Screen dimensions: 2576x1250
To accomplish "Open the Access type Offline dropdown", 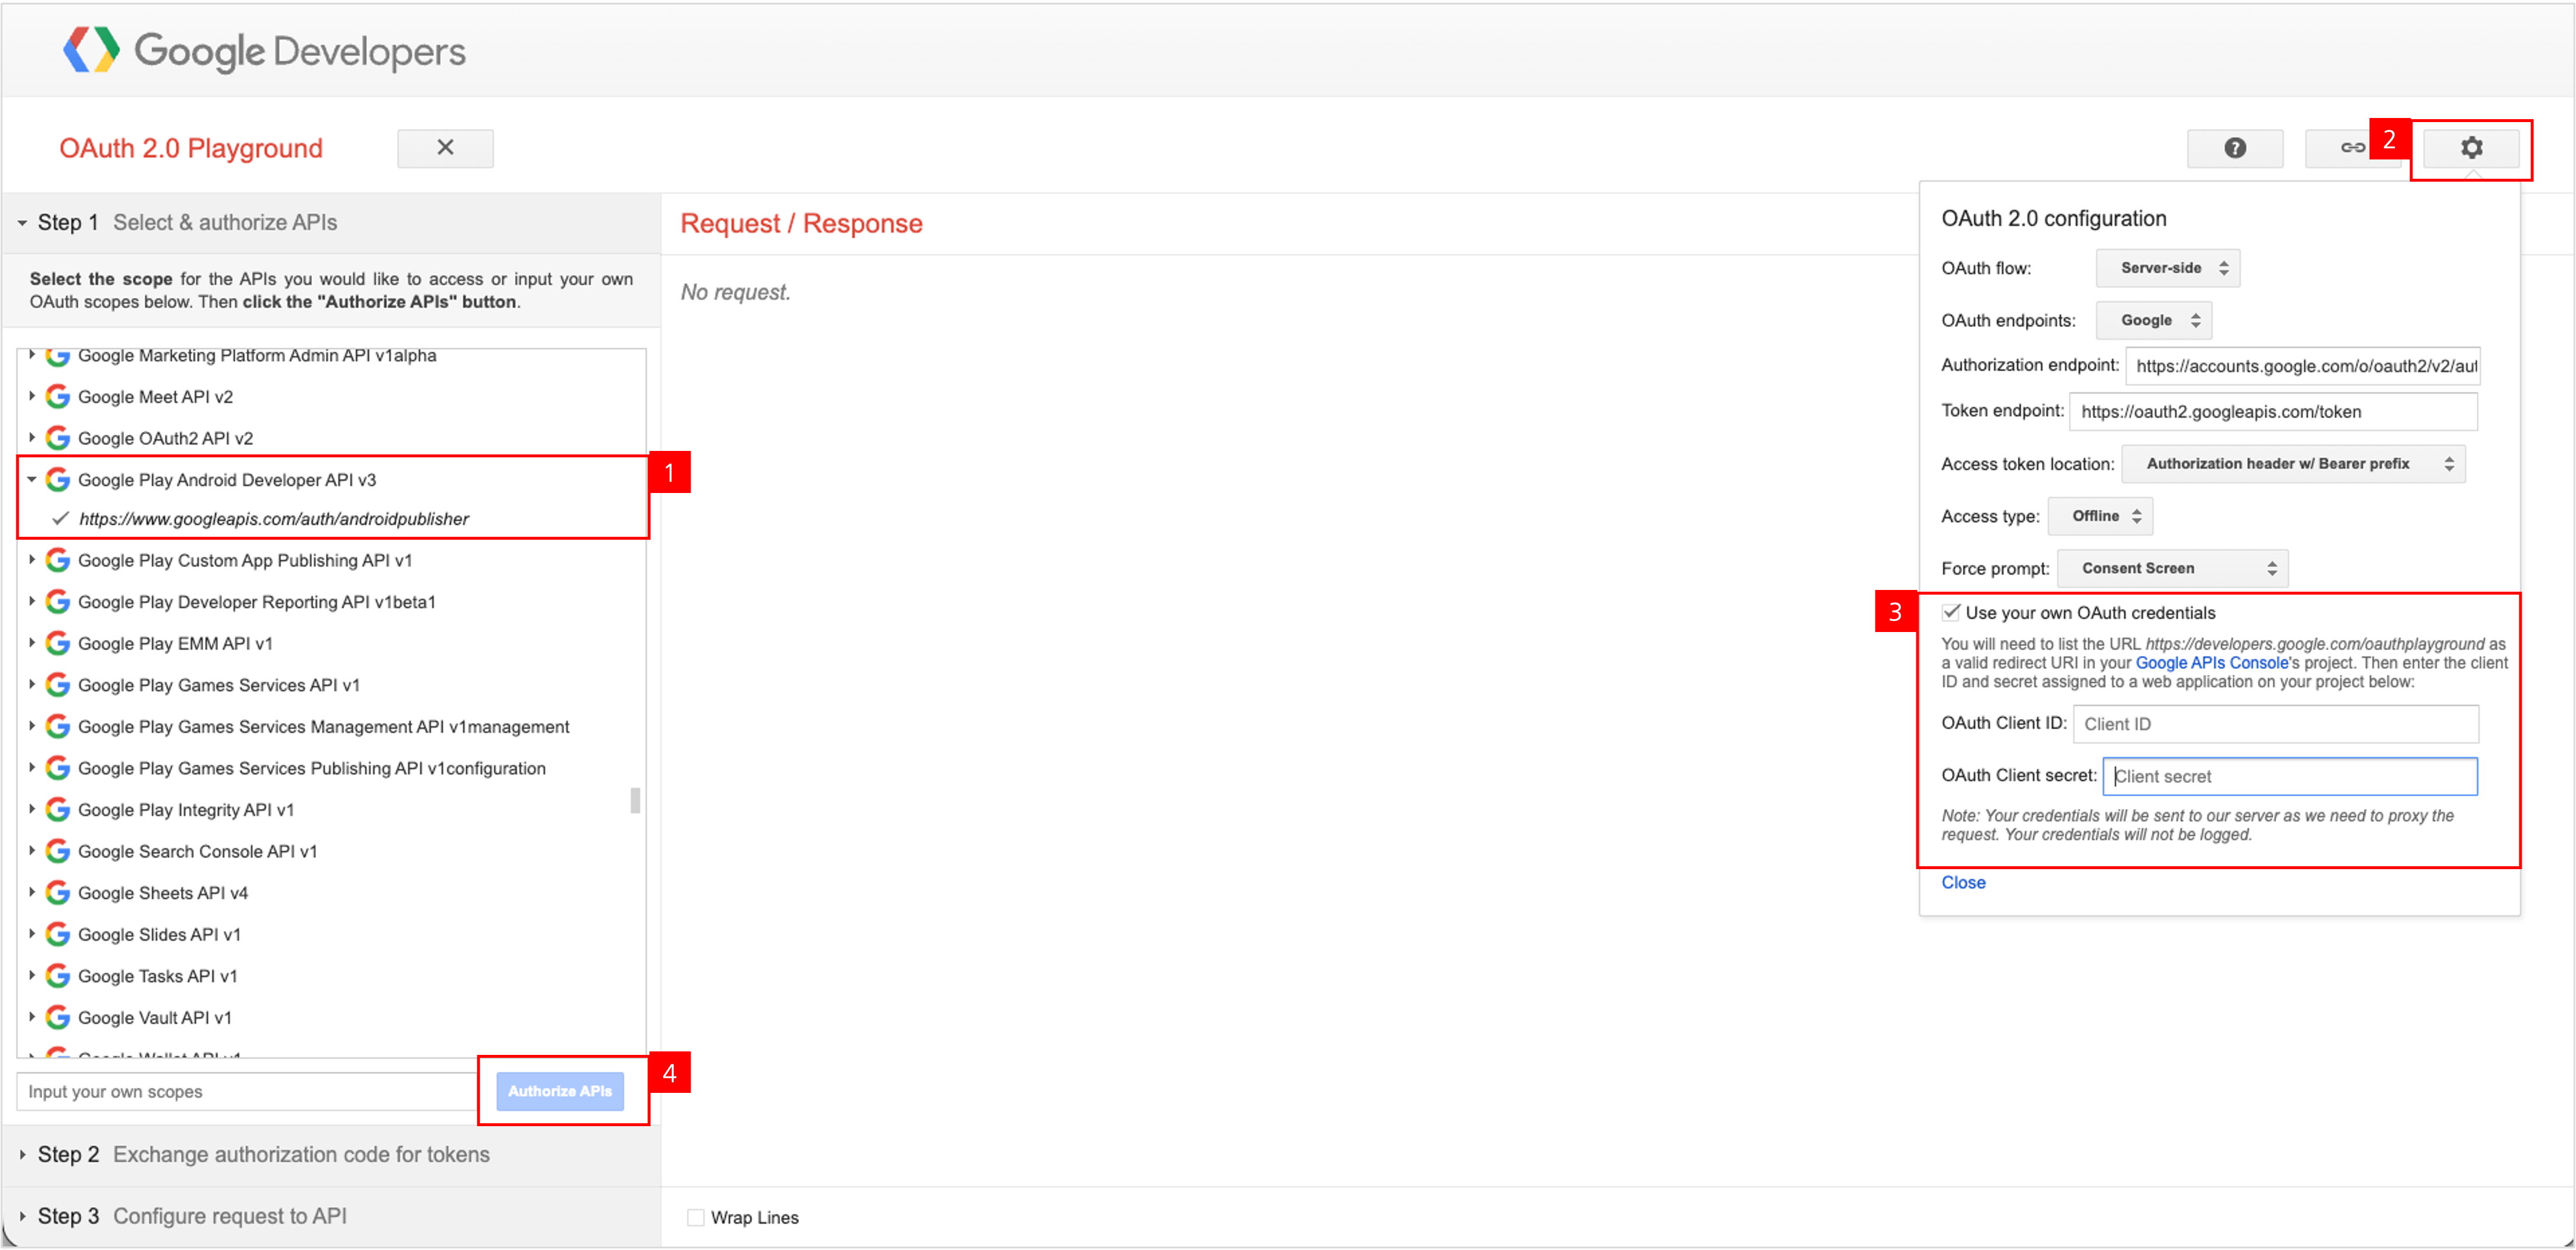I will [2100, 516].
